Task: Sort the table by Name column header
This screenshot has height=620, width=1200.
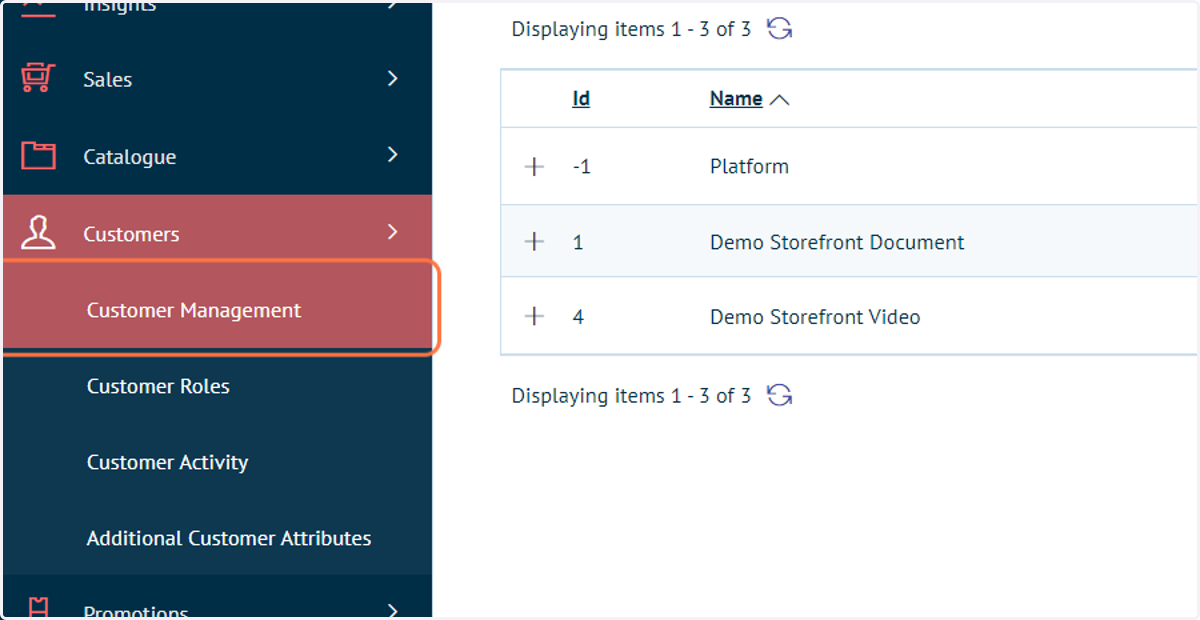Action: click(736, 98)
